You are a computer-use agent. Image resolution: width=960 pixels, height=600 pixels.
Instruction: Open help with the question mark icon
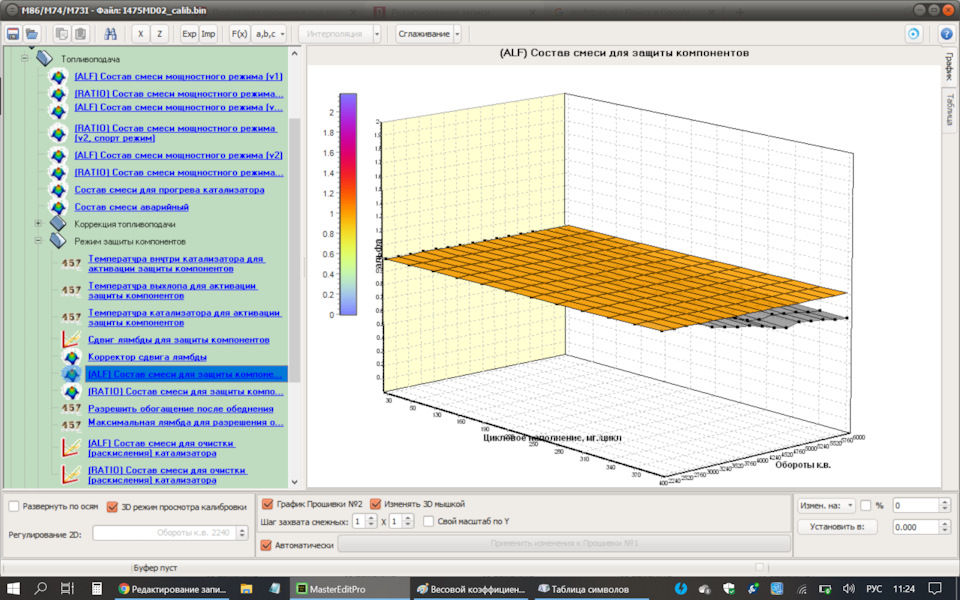pos(947,34)
